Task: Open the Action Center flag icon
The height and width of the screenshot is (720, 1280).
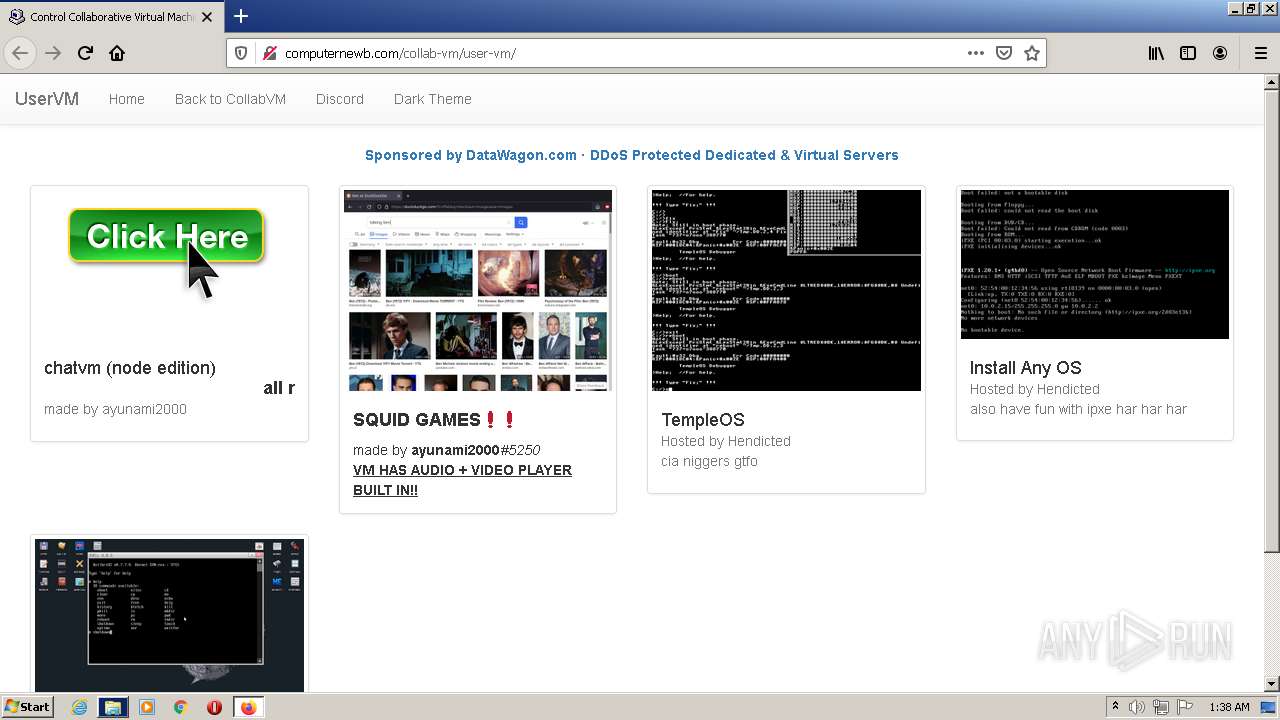Action: tap(1186, 707)
